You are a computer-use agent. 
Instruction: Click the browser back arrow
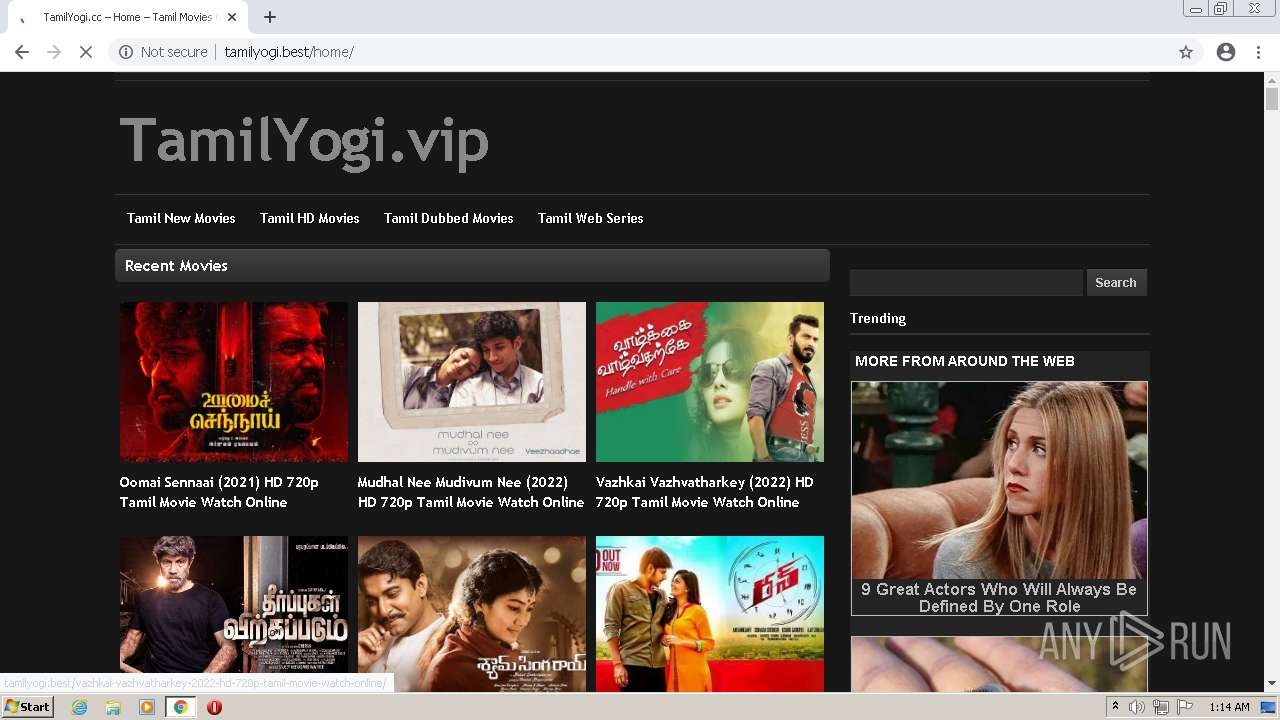tap(22, 52)
